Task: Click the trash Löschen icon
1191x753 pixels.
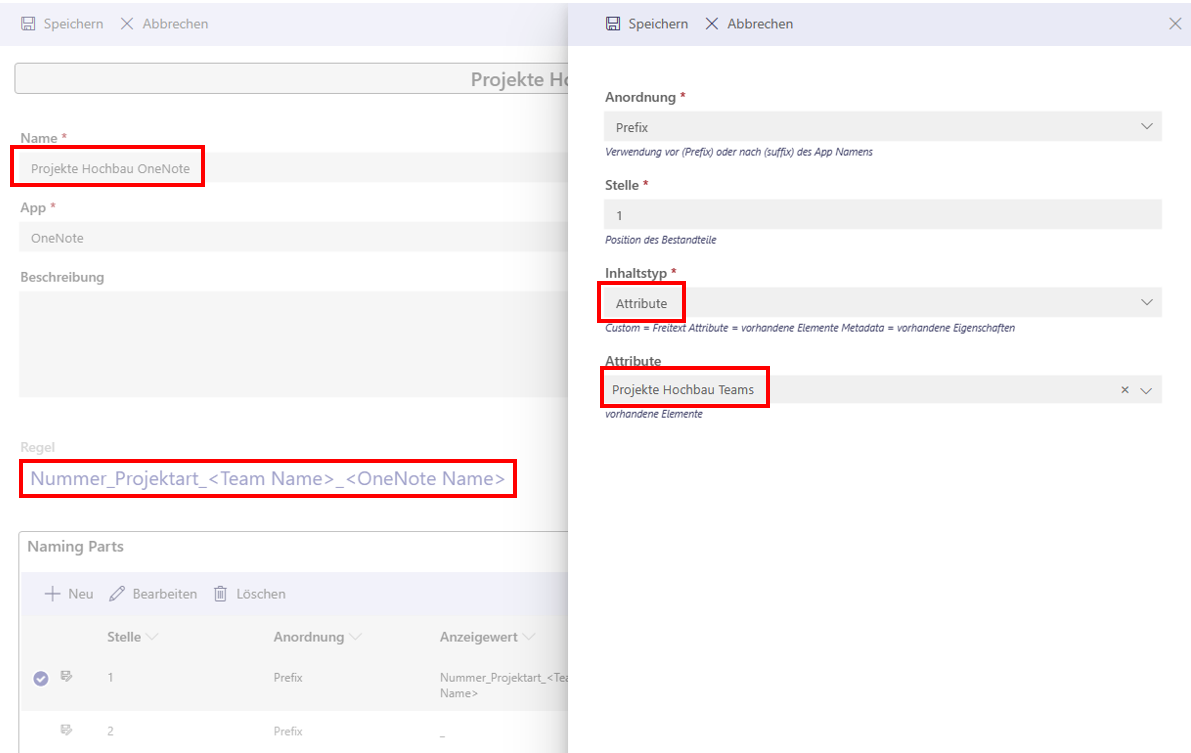Action: point(220,594)
